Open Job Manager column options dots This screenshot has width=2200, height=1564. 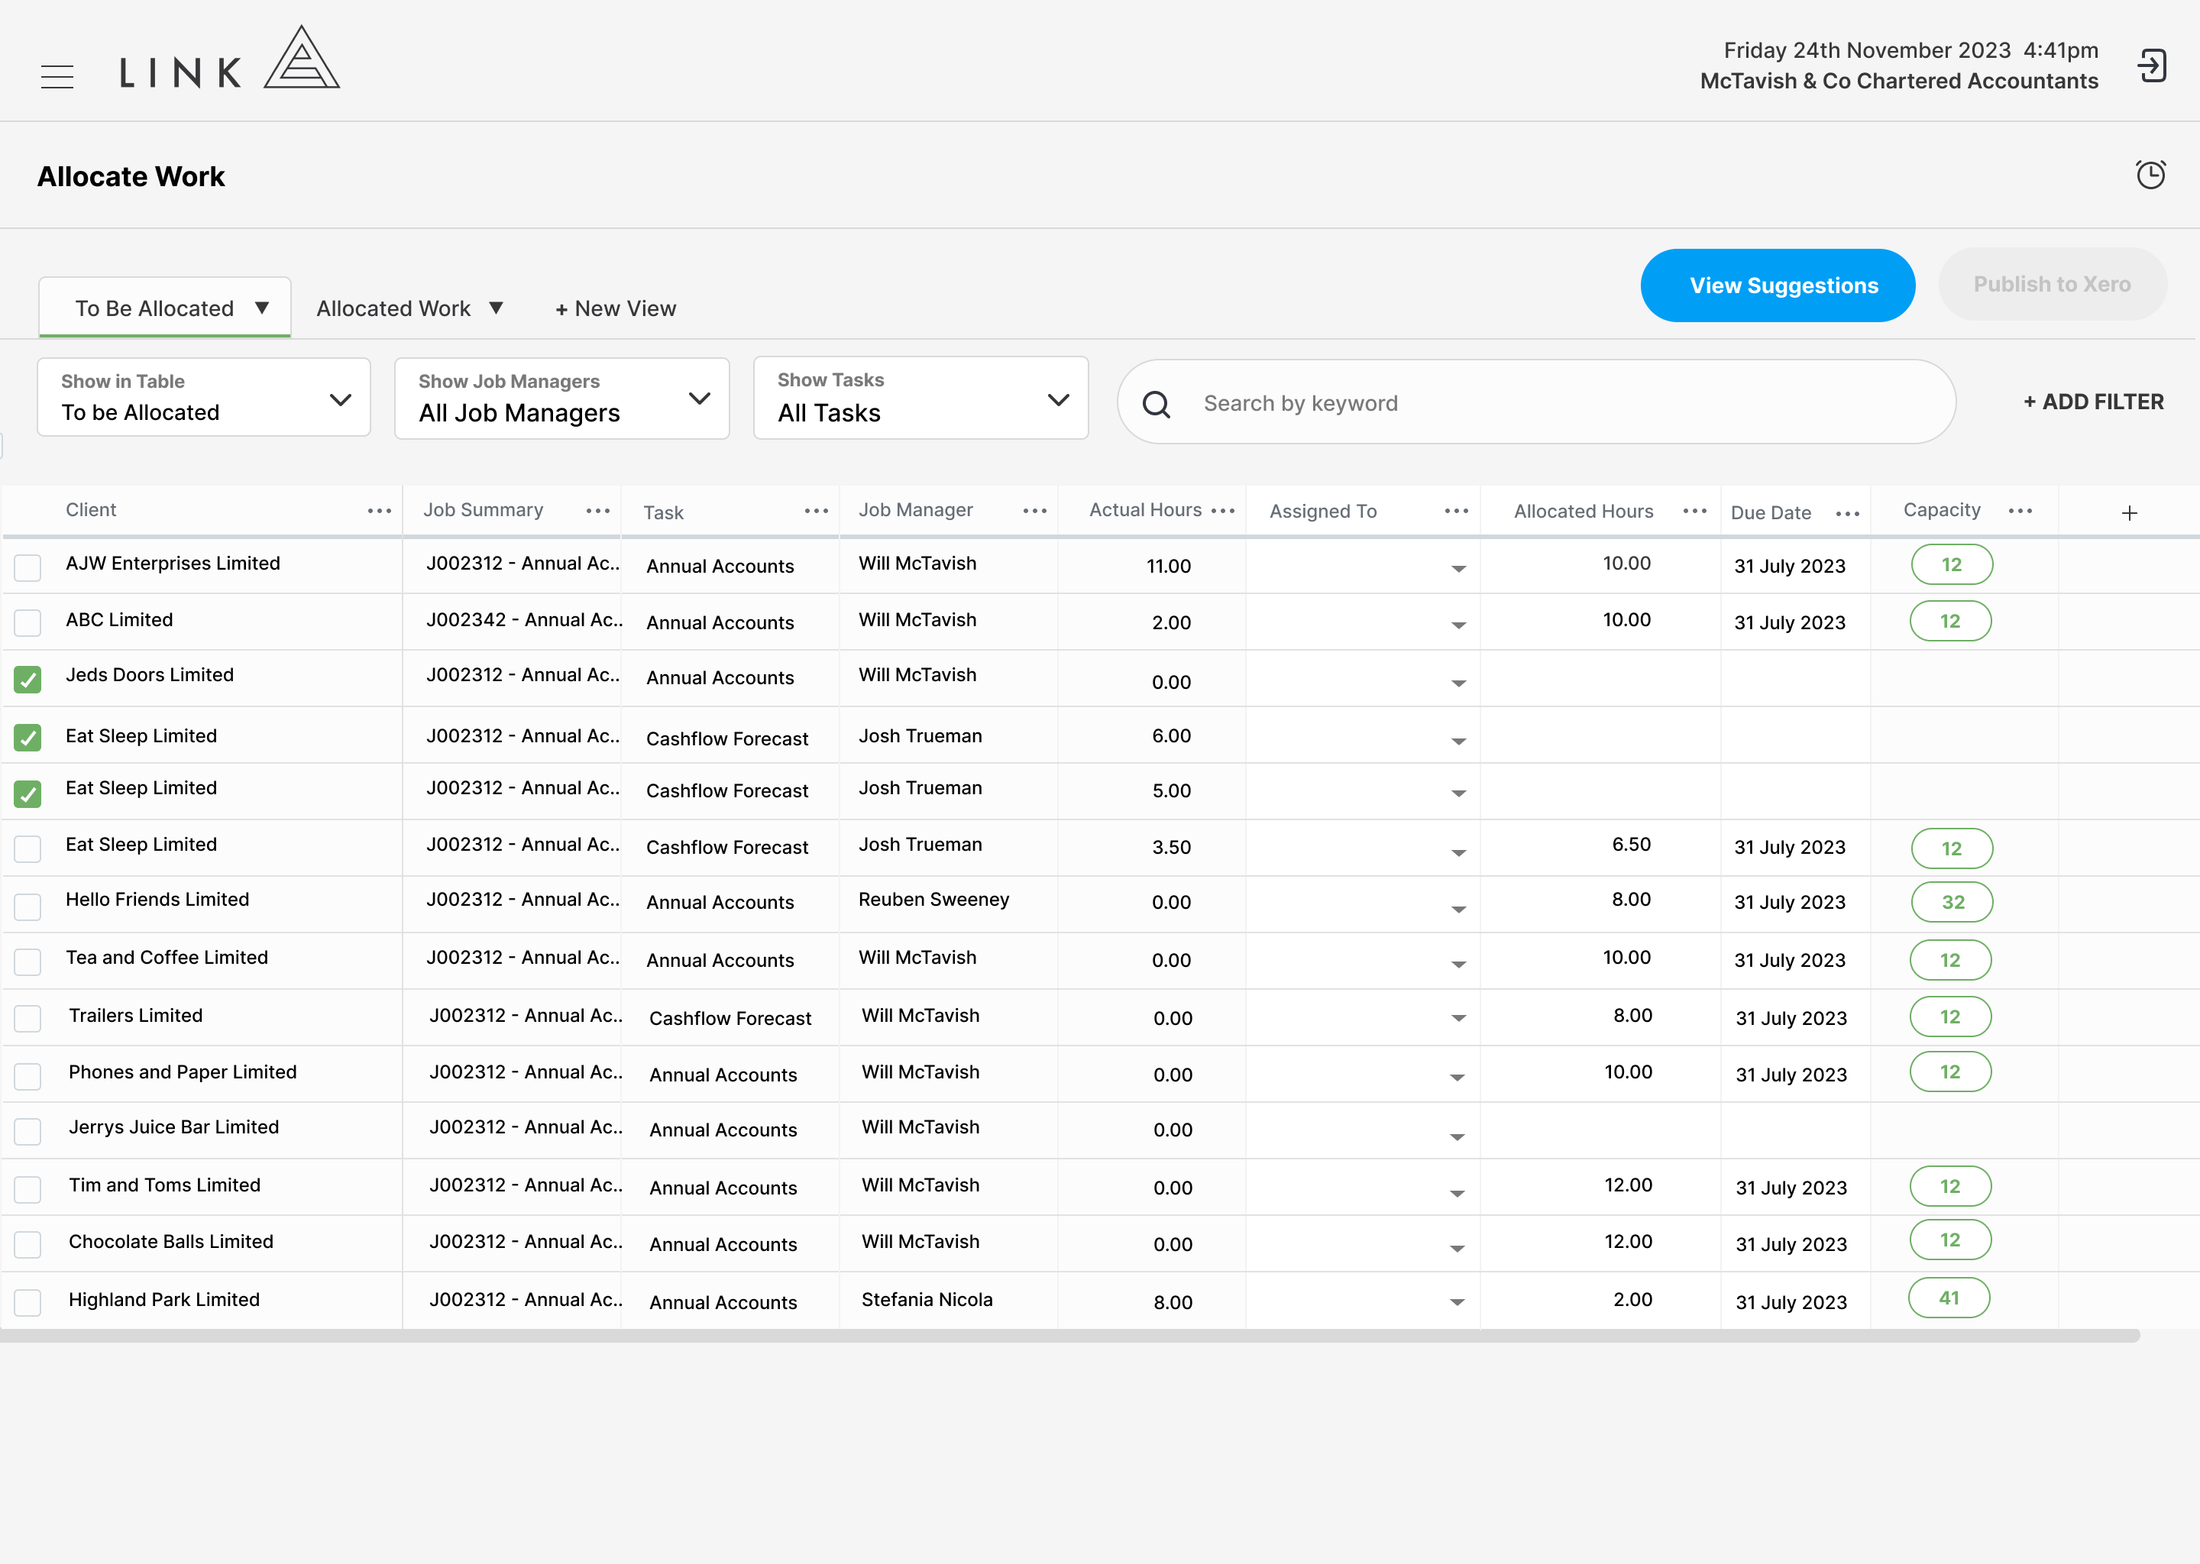[1035, 511]
